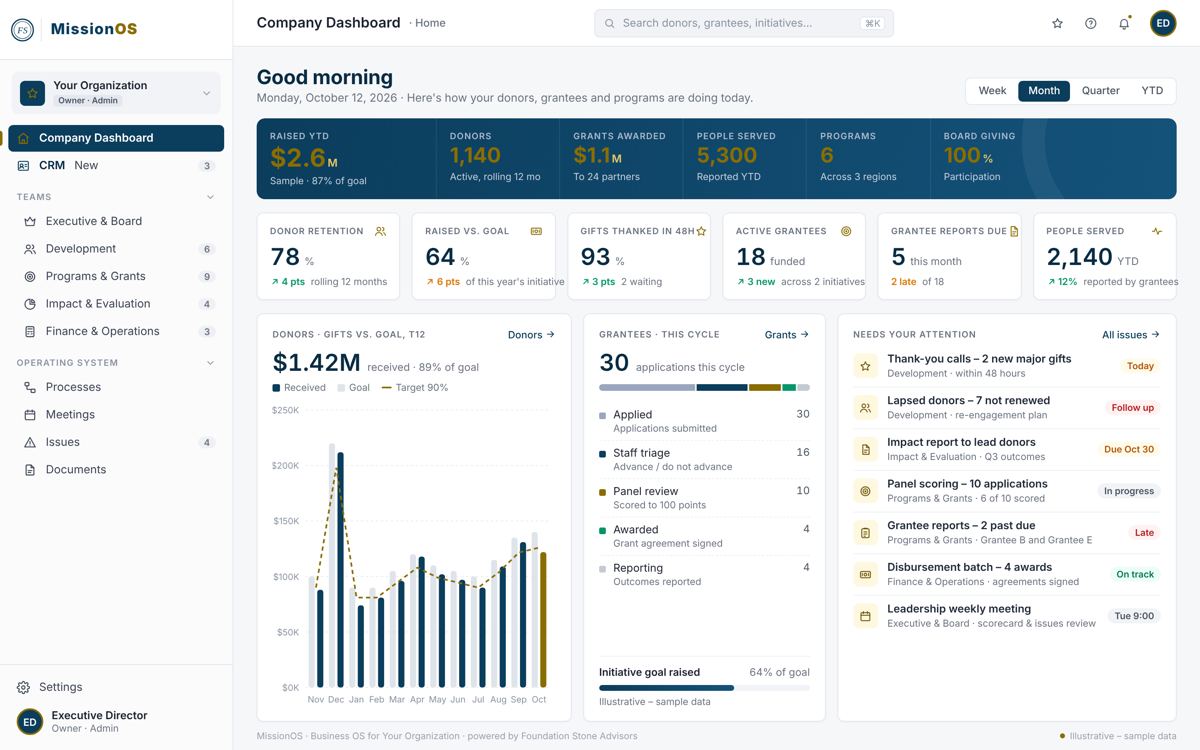The image size is (1200, 750).
Task: Click the ED avatar in top bar
Action: [1163, 23]
